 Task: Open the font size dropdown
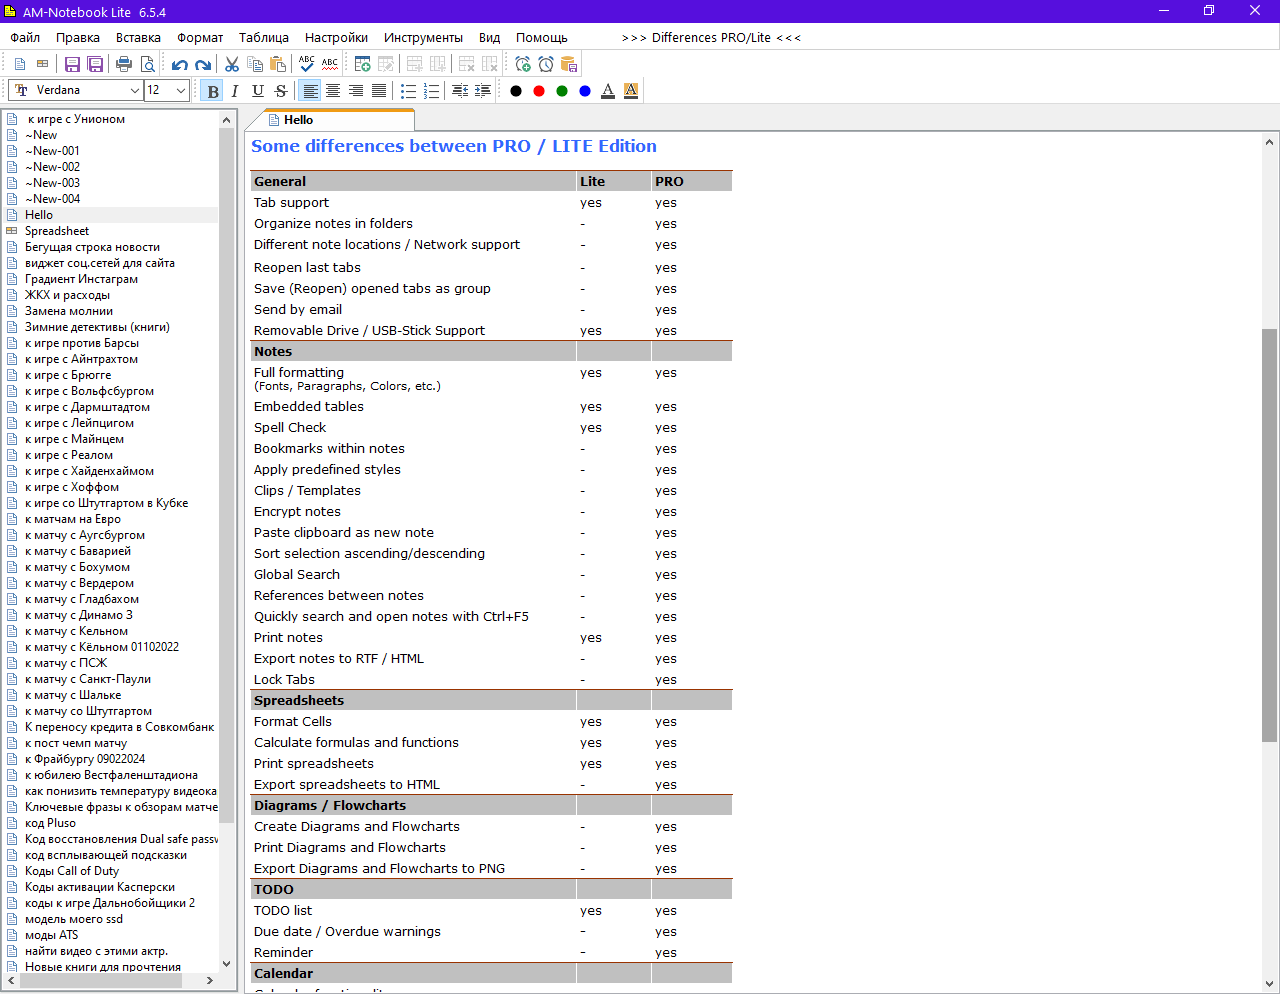(180, 91)
